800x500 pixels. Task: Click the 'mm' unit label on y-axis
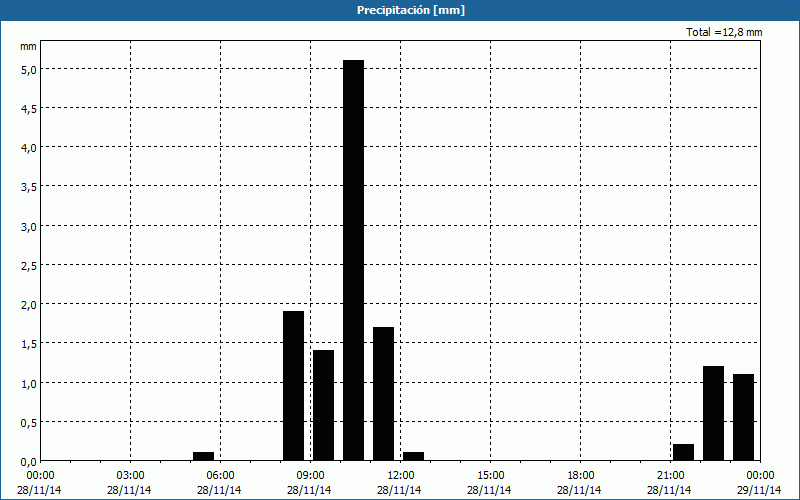[28, 47]
